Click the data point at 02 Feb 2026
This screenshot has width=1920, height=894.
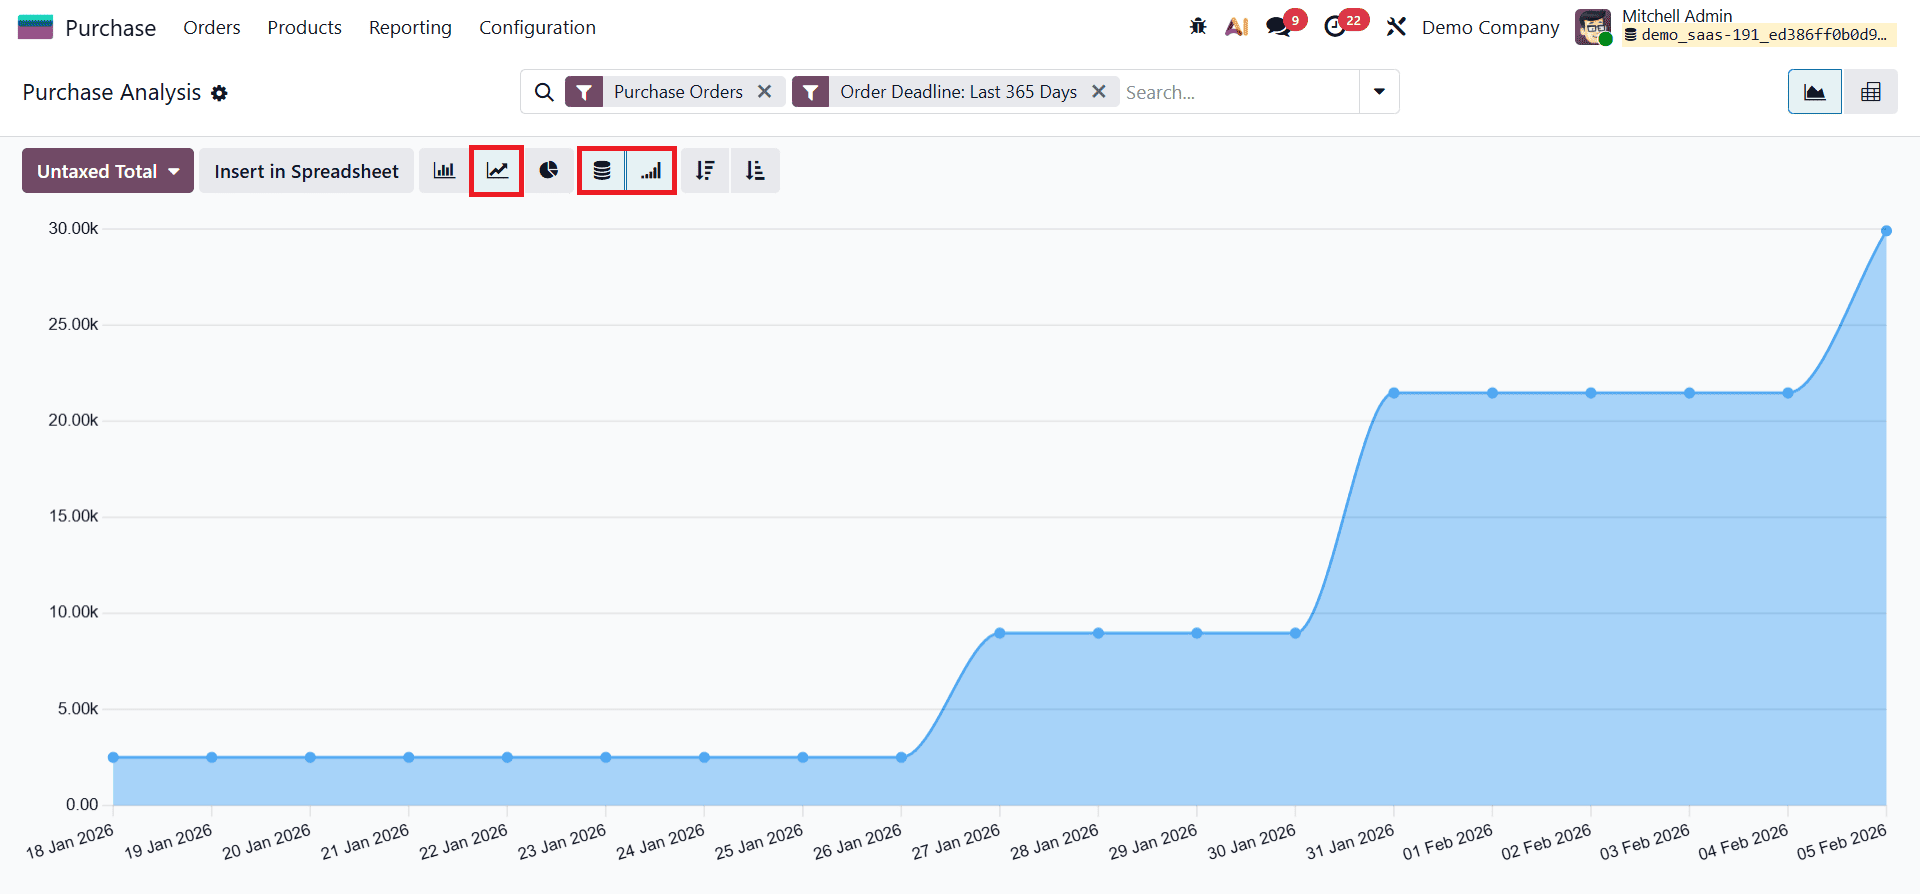click(1591, 393)
